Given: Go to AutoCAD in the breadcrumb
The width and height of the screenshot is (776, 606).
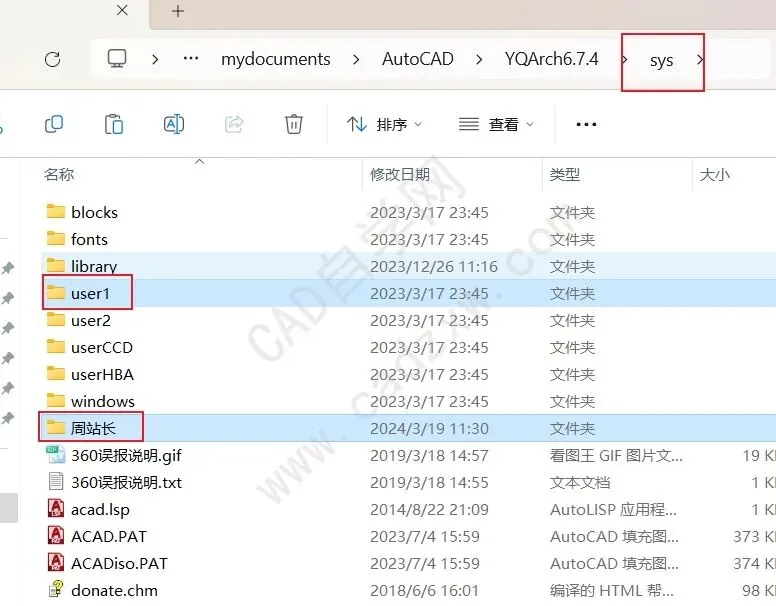Looking at the screenshot, I should (x=418, y=59).
